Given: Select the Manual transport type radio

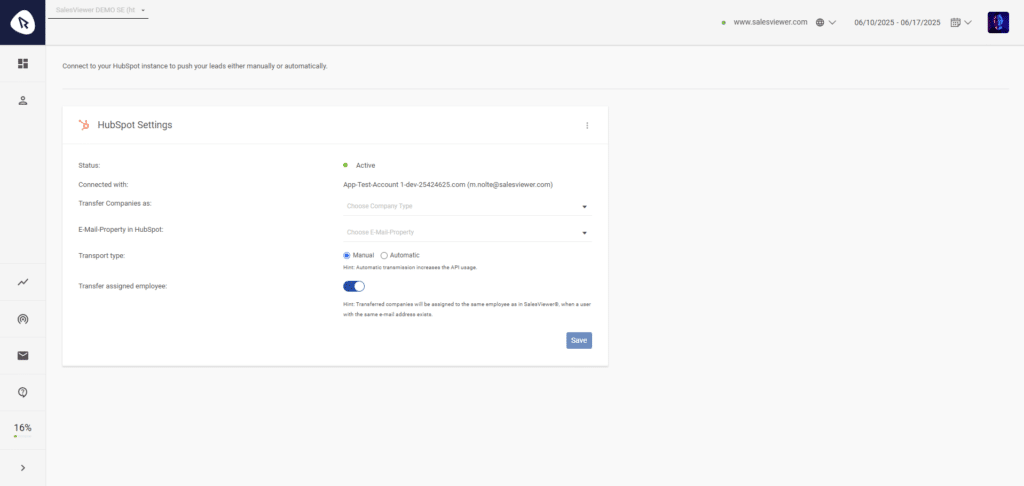Looking at the screenshot, I should click(x=347, y=255).
